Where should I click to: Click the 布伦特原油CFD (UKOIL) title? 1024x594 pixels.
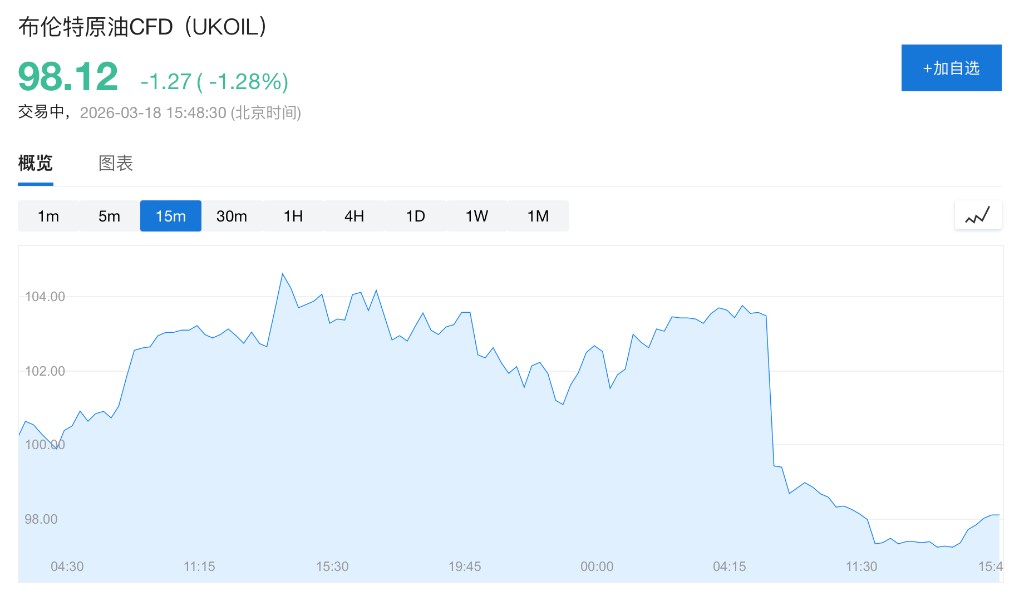pos(145,27)
